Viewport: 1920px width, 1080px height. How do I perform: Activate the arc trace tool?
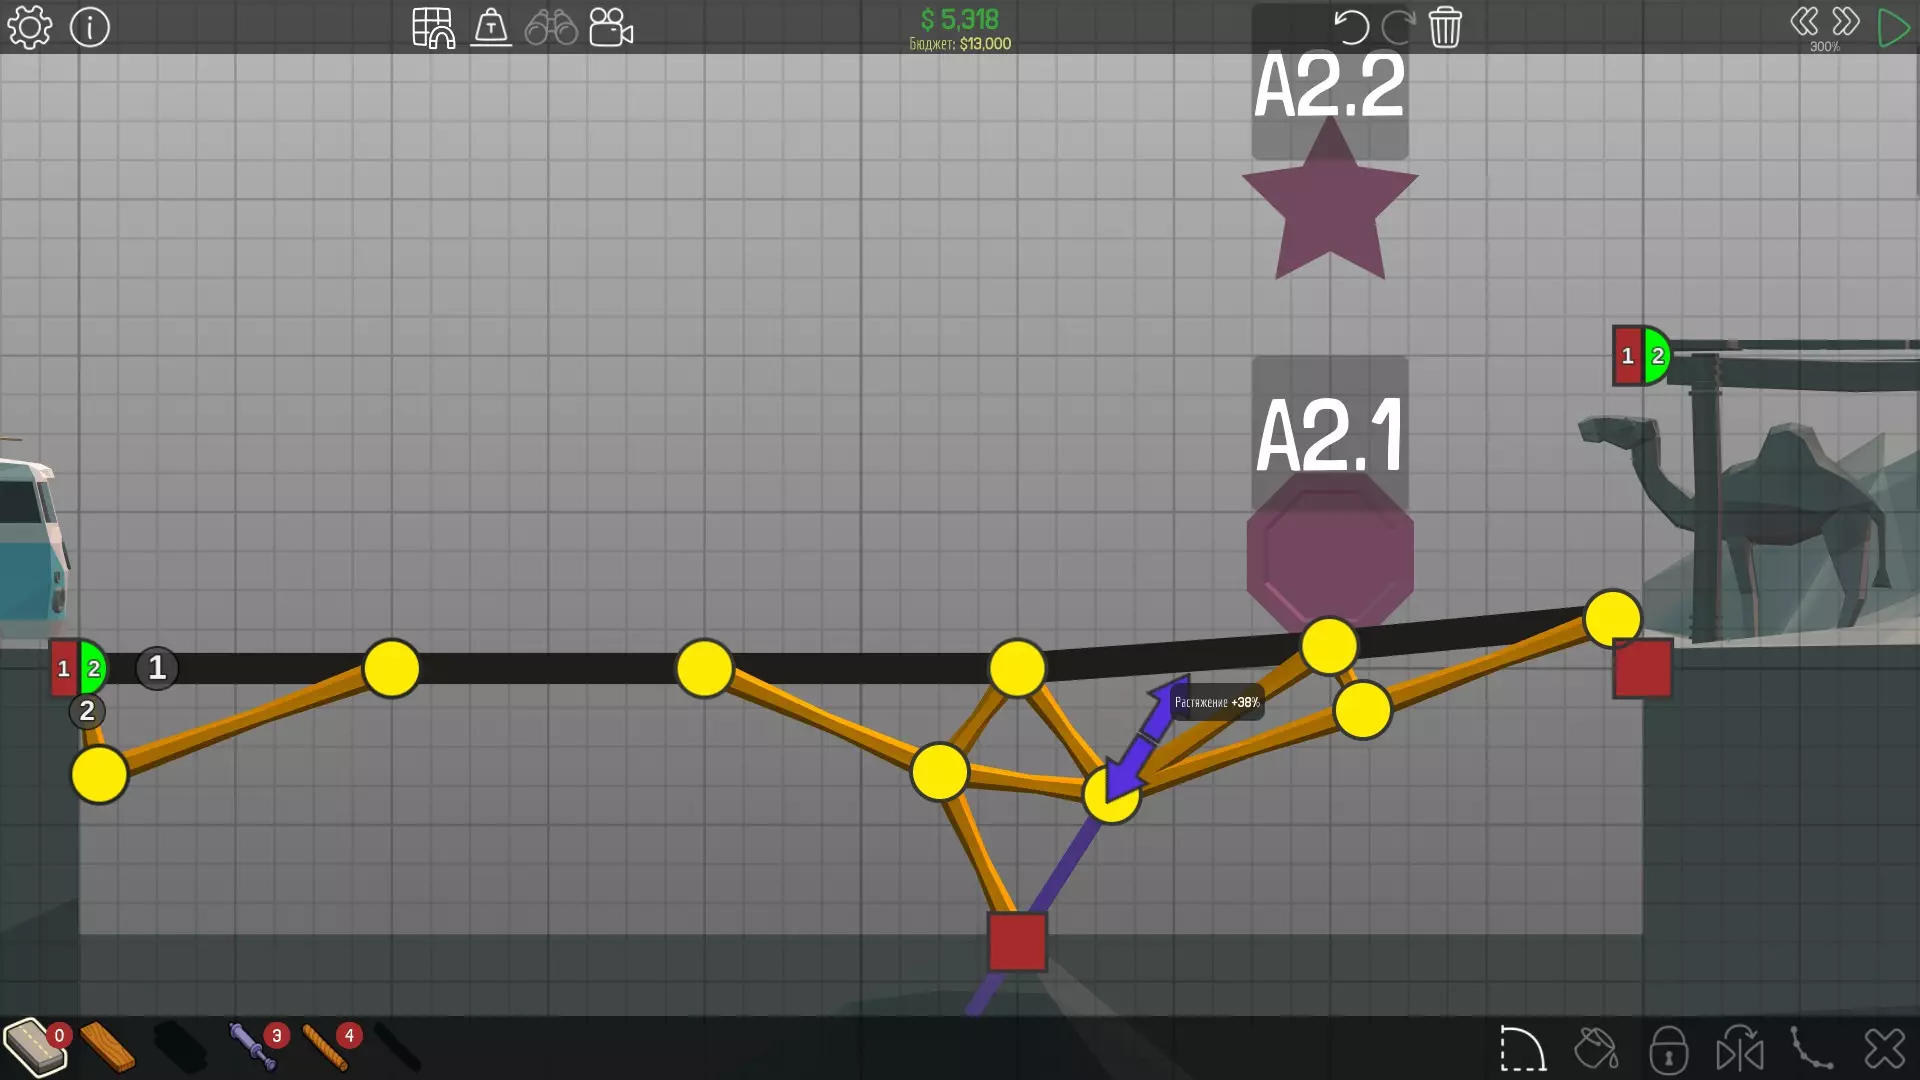click(x=1522, y=1049)
